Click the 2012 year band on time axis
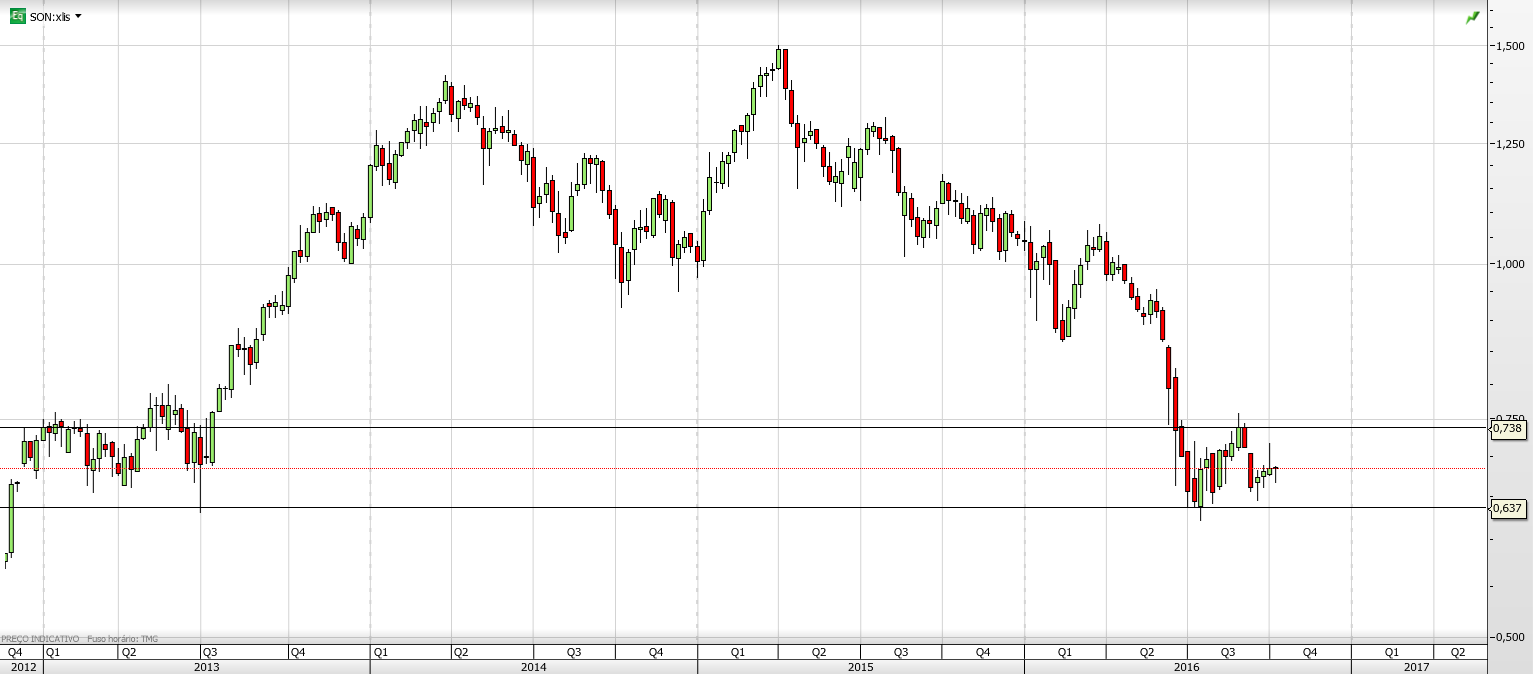 click(21, 666)
